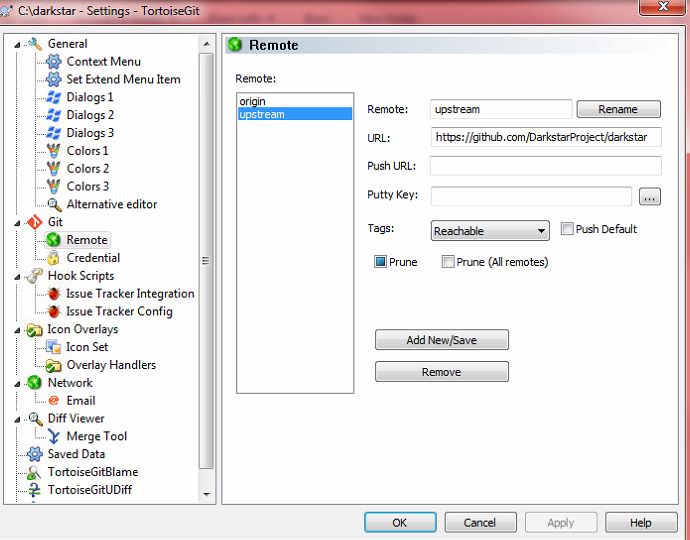Click the Colors 2 palette icon
The width and height of the screenshot is (690, 540).
click(x=54, y=169)
